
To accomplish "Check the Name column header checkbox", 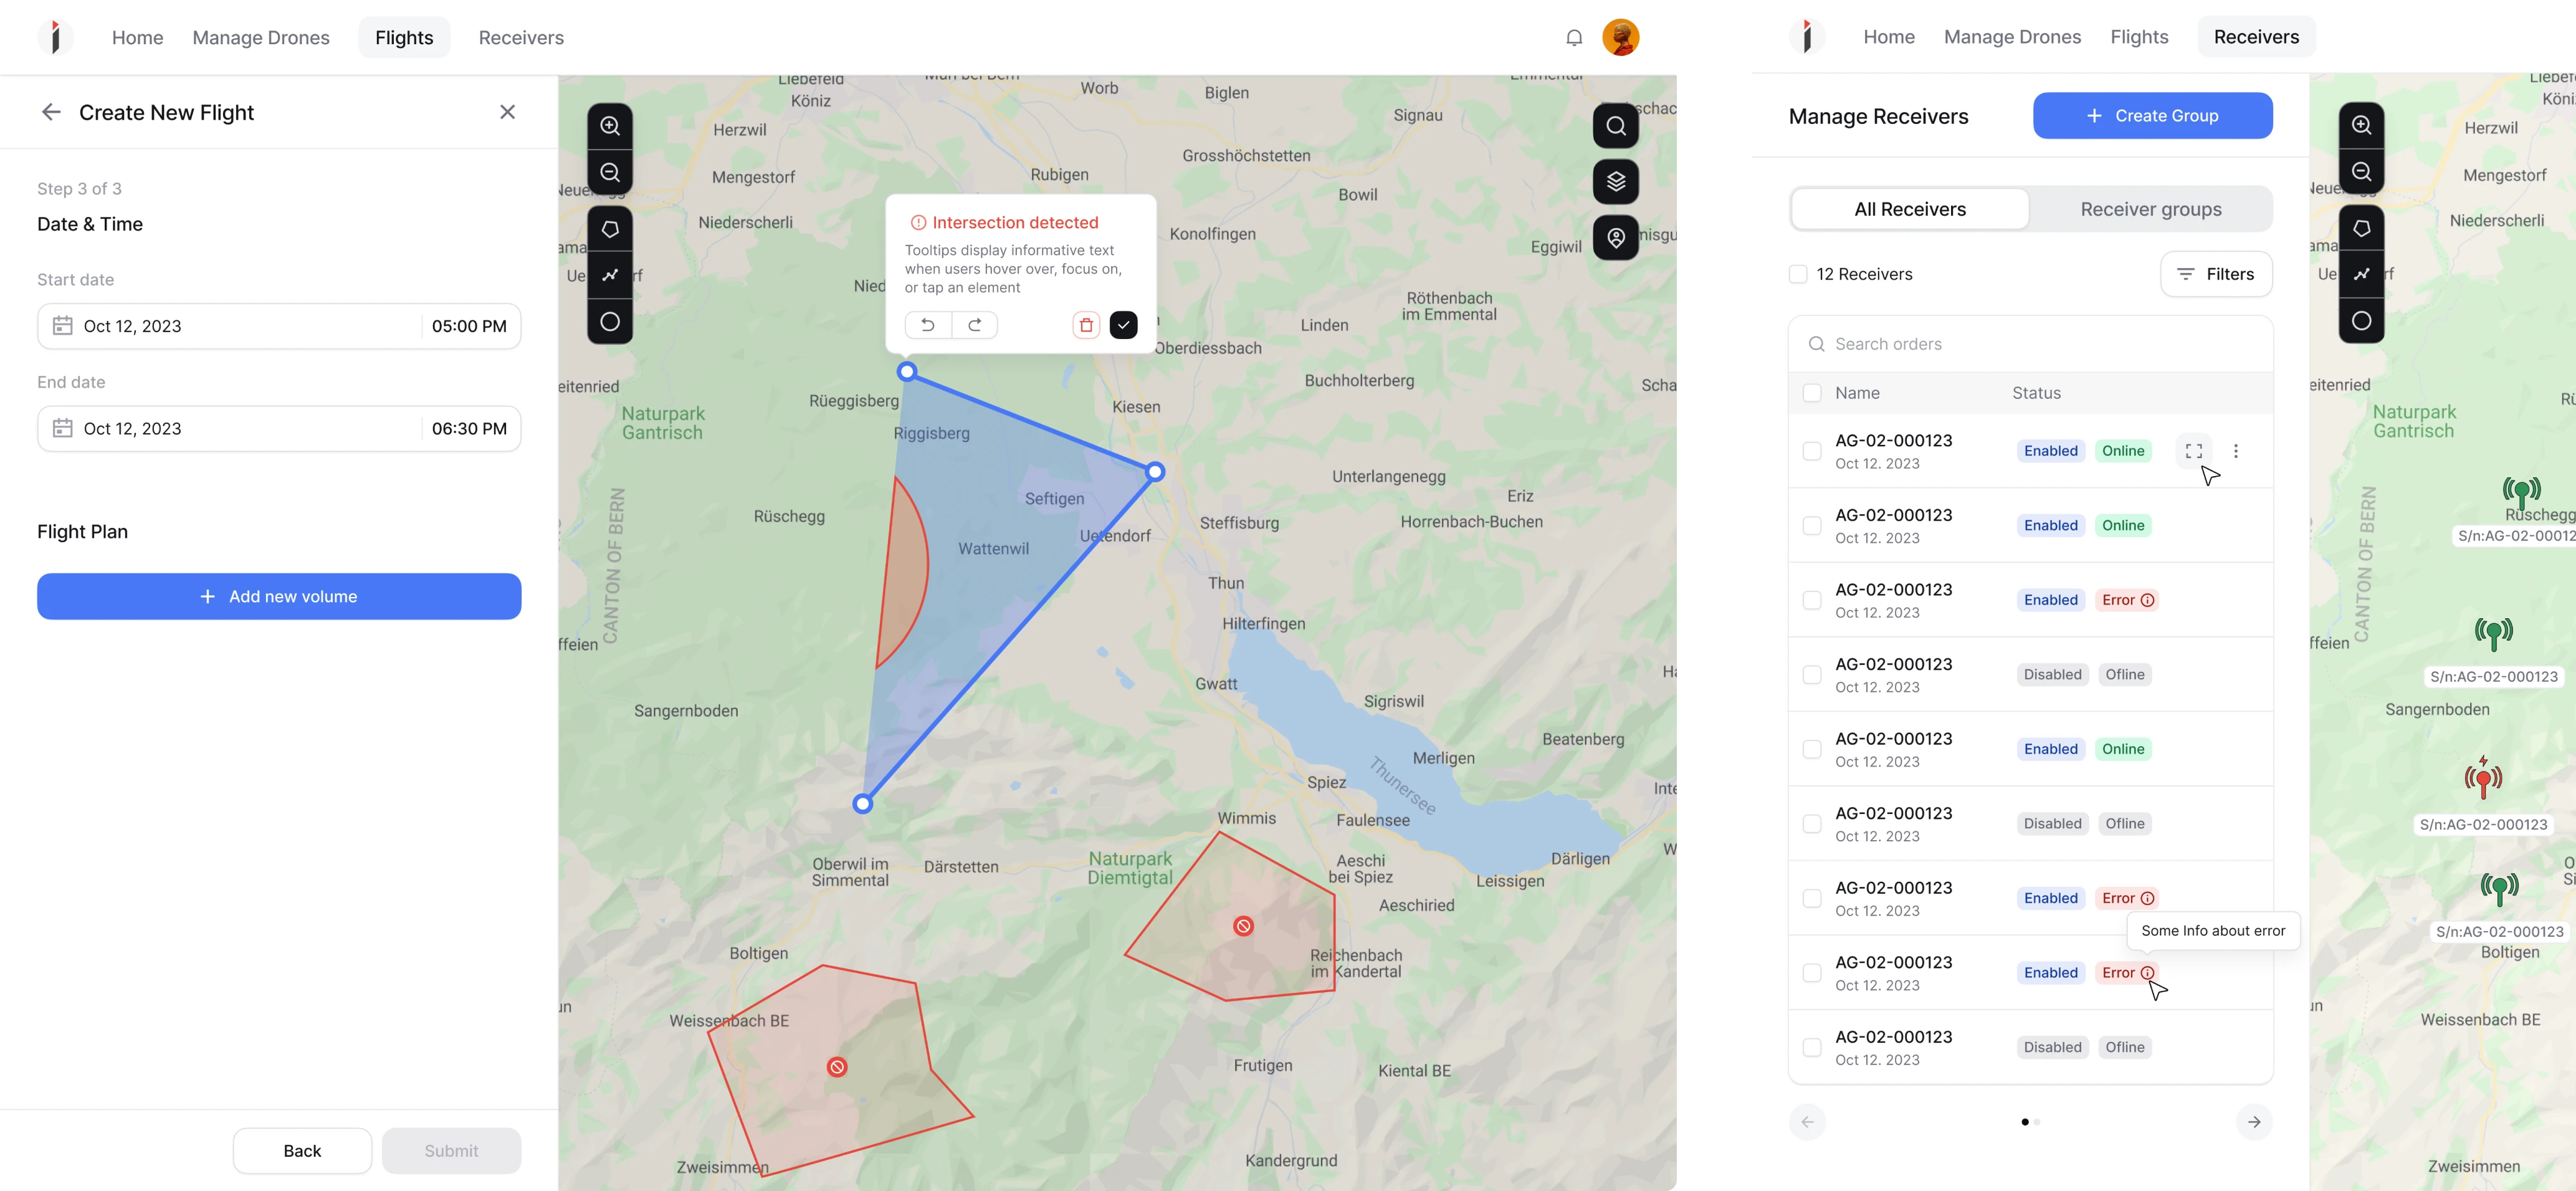I will pos(1811,393).
